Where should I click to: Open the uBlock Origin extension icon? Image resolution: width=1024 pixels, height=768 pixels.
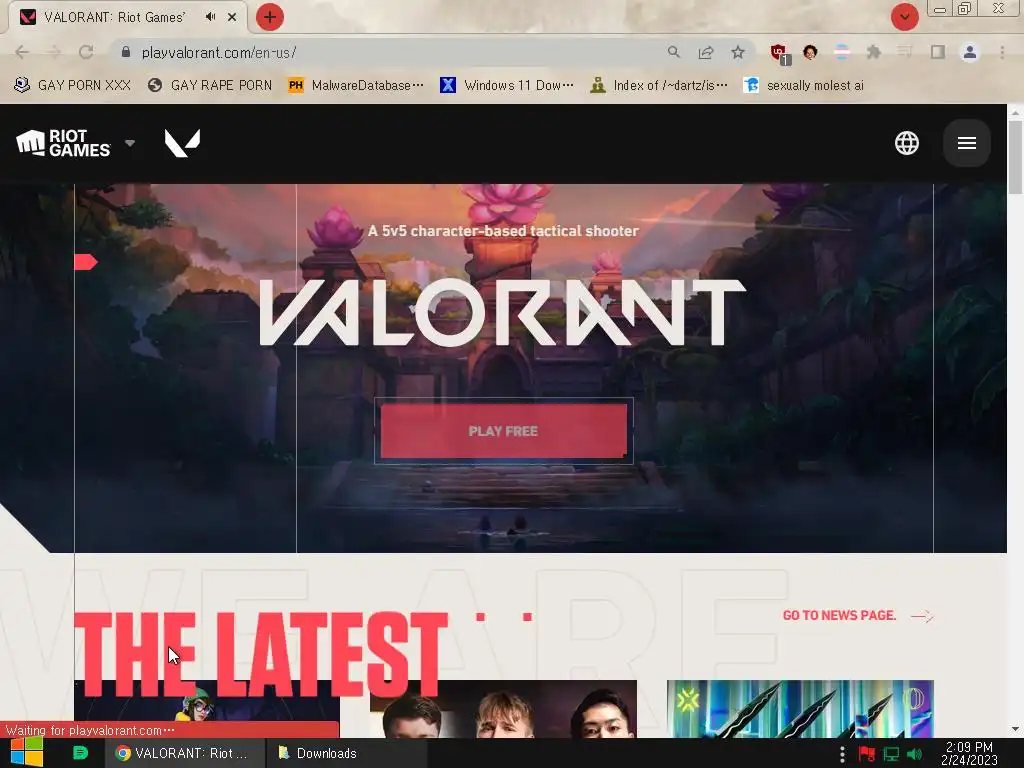[779, 54]
